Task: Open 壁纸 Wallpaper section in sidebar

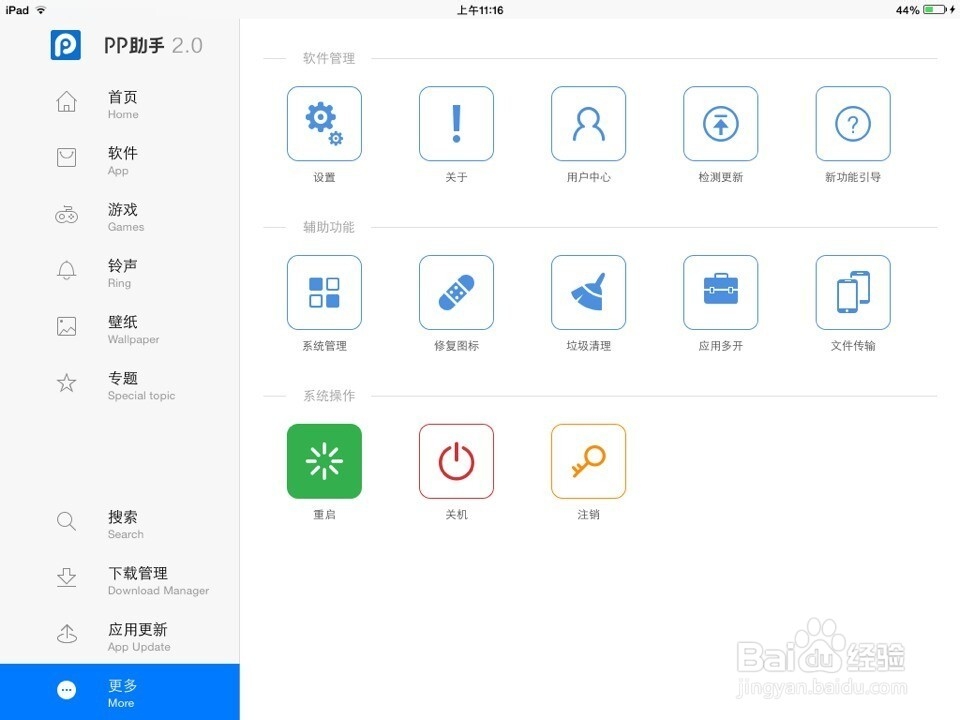Action: click(x=119, y=329)
